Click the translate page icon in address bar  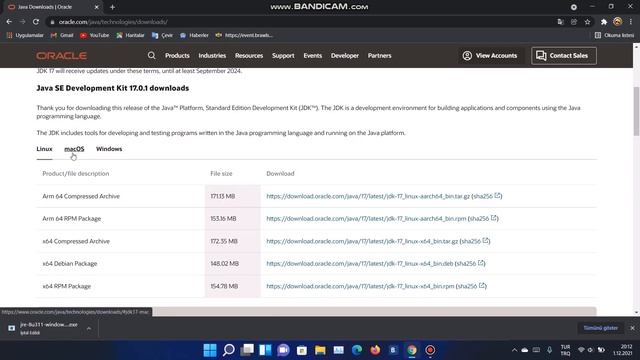point(560,22)
